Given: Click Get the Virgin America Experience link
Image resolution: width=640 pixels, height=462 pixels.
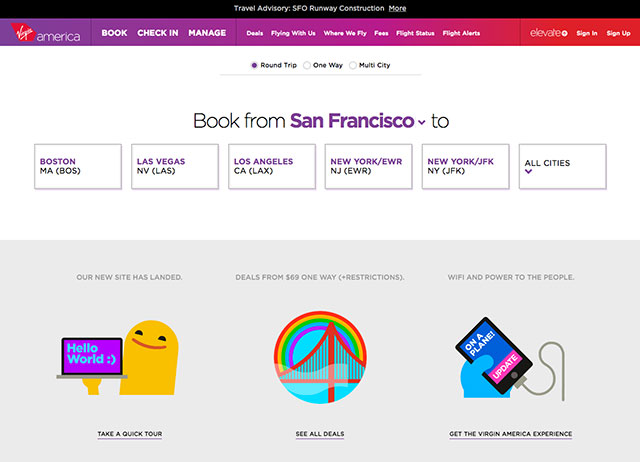Looking at the screenshot, I should click(511, 434).
